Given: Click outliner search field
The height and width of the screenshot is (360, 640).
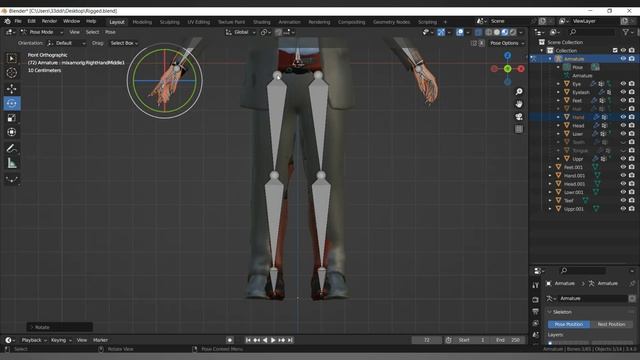Looking at the screenshot, I should (591, 32).
